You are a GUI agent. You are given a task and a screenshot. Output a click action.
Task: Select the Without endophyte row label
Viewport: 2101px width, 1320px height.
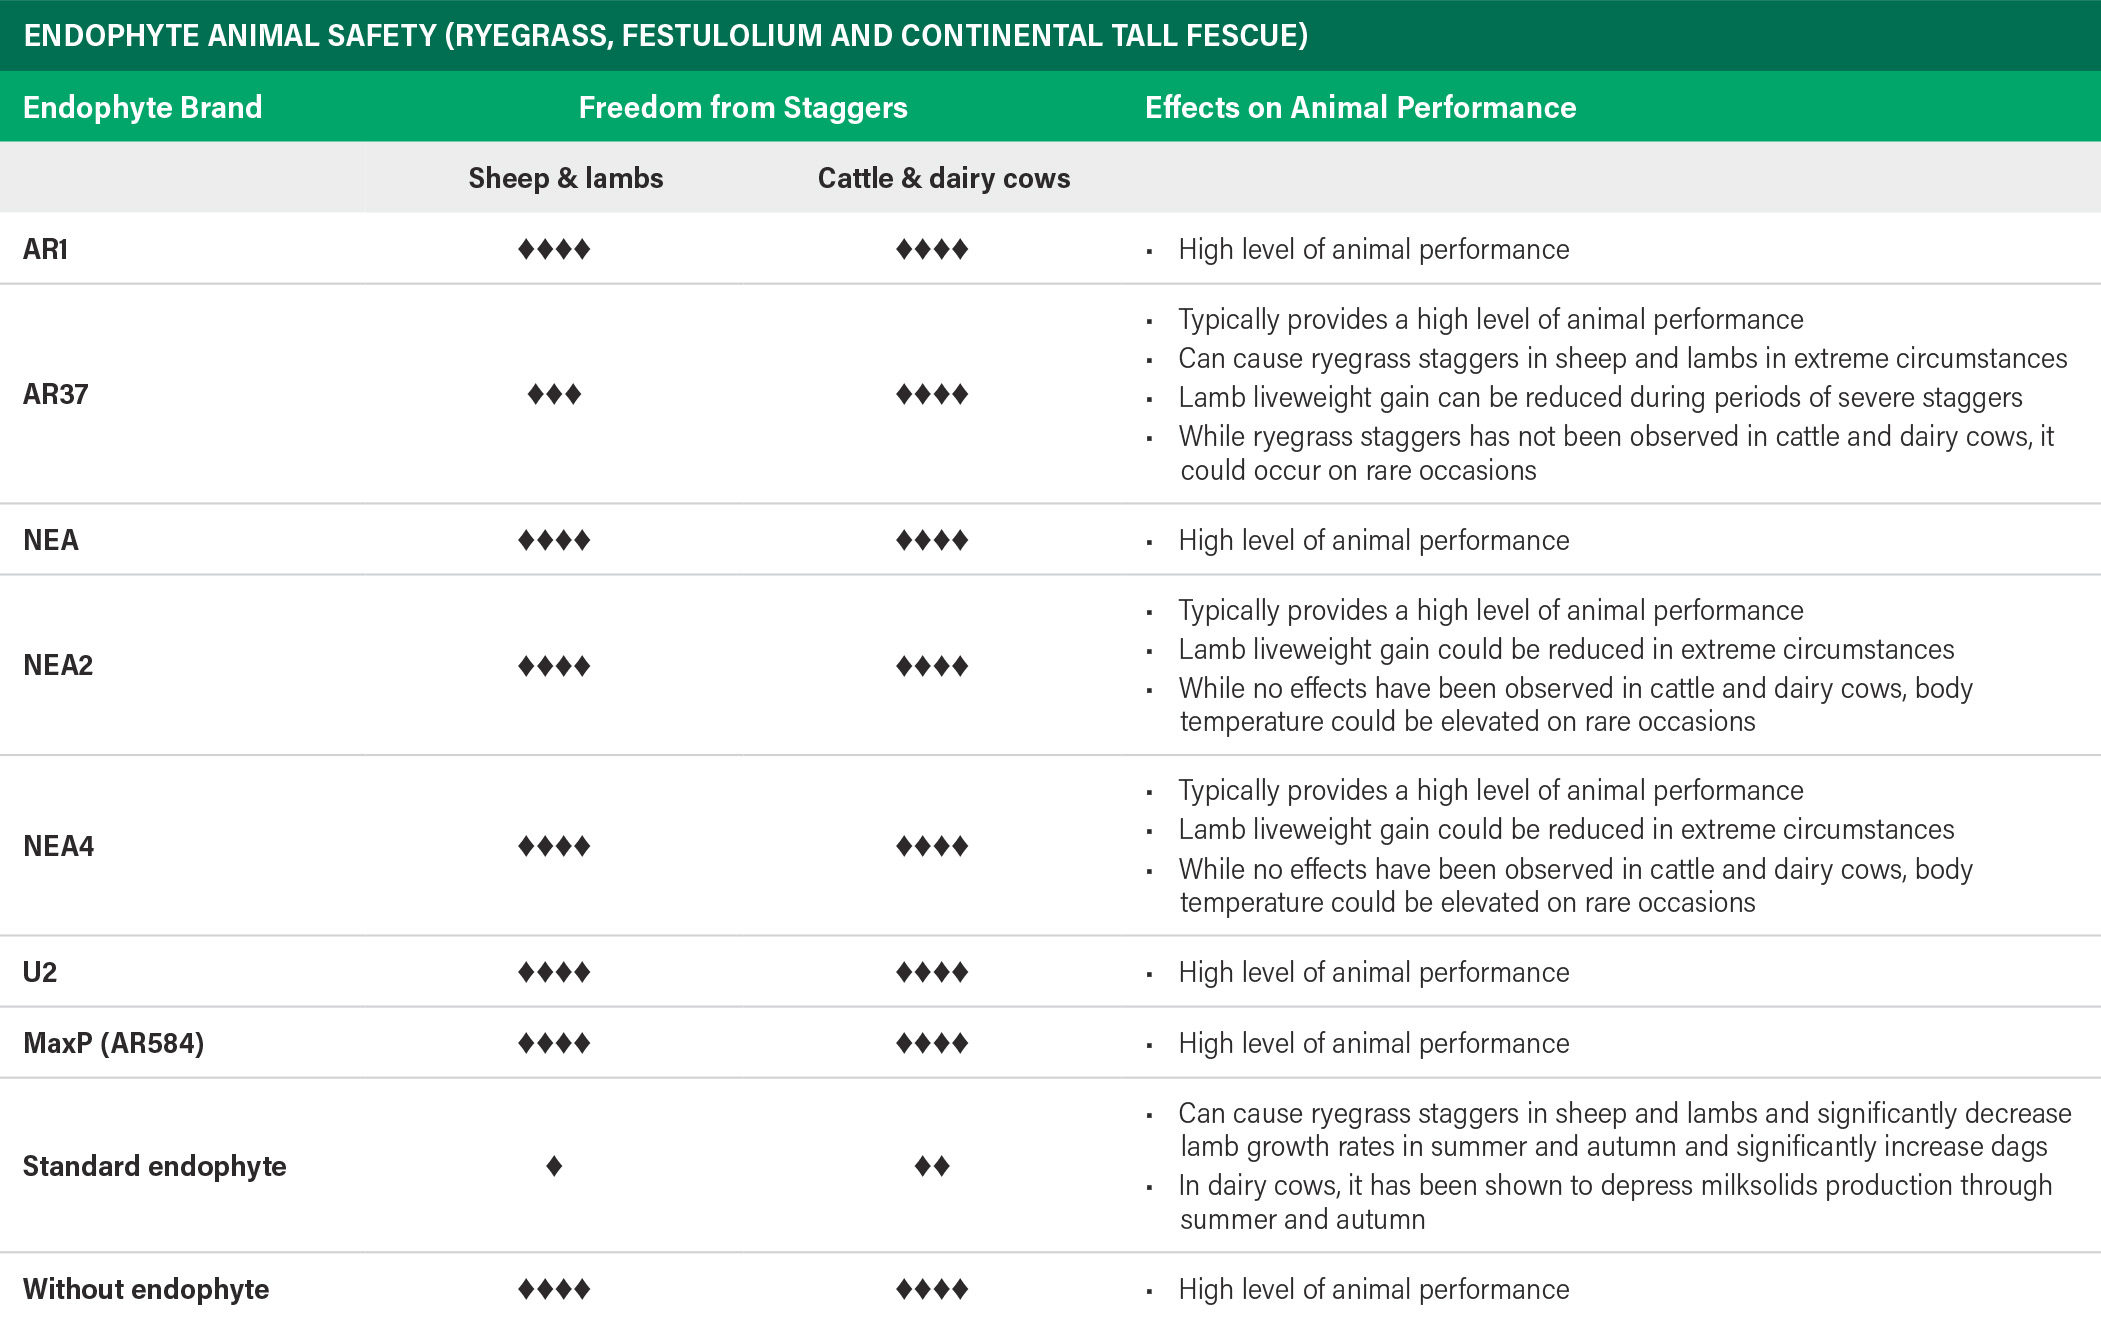point(146,1289)
